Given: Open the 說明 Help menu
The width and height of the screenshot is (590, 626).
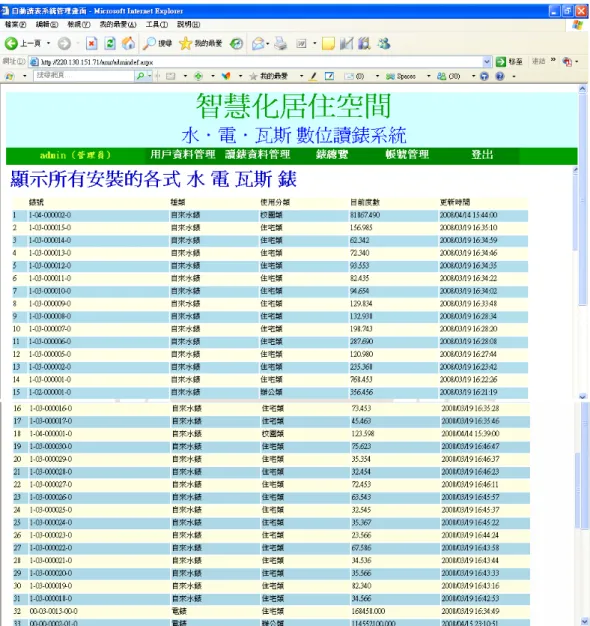Looking at the screenshot, I should [x=188, y=25].
